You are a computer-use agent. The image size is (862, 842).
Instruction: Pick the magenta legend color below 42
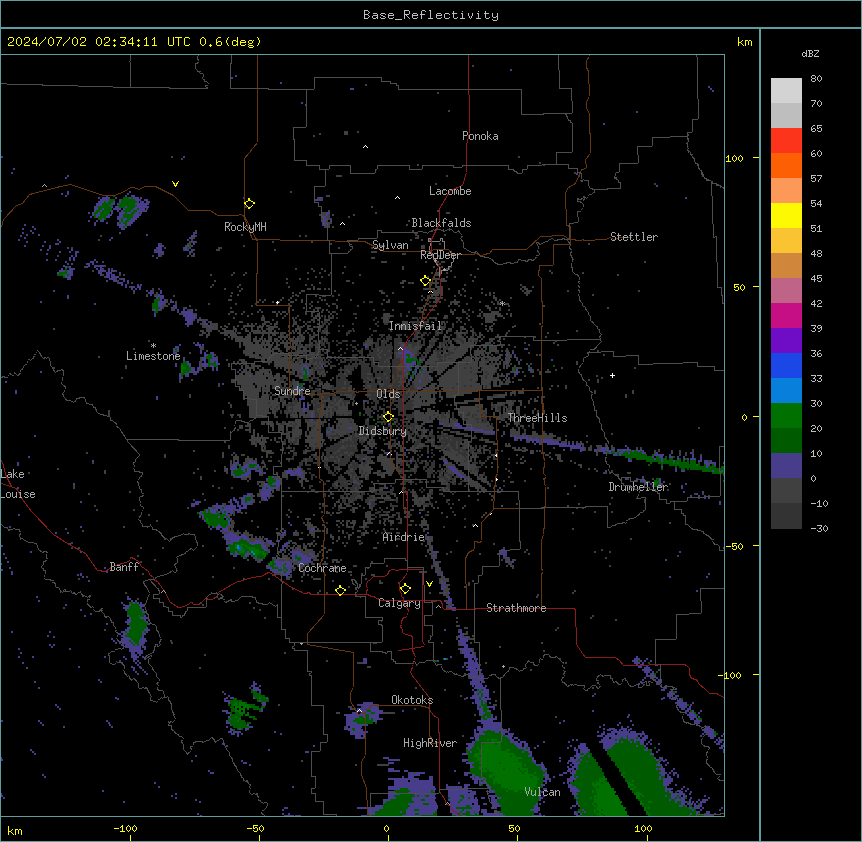(x=786, y=315)
